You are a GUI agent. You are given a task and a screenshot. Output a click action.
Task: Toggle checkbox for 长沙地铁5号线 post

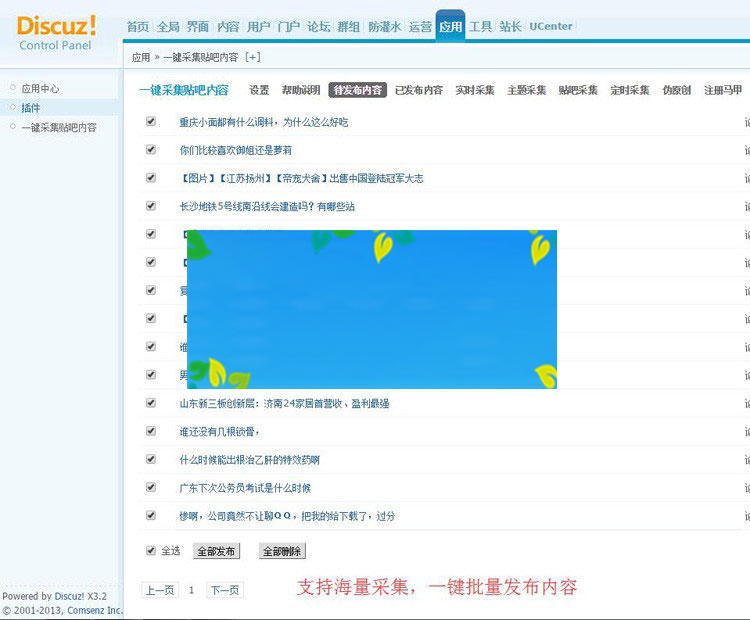click(x=151, y=205)
